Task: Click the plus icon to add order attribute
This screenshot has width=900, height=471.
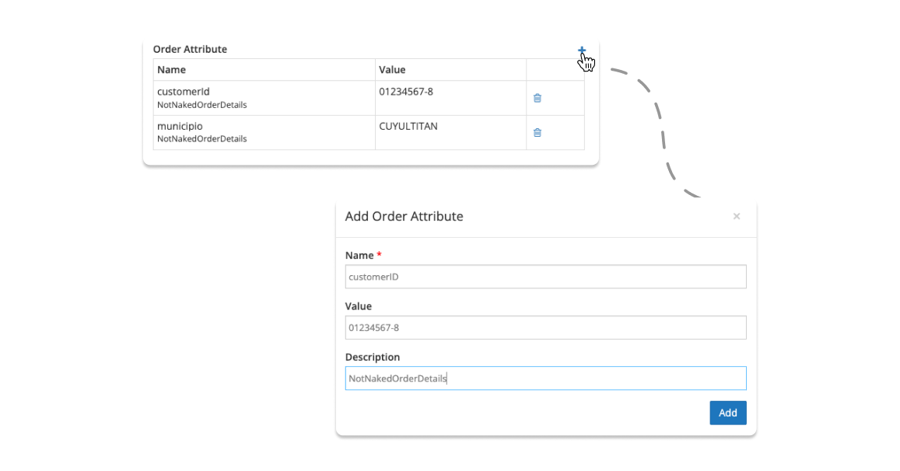Action: pyautogui.click(x=581, y=51)
